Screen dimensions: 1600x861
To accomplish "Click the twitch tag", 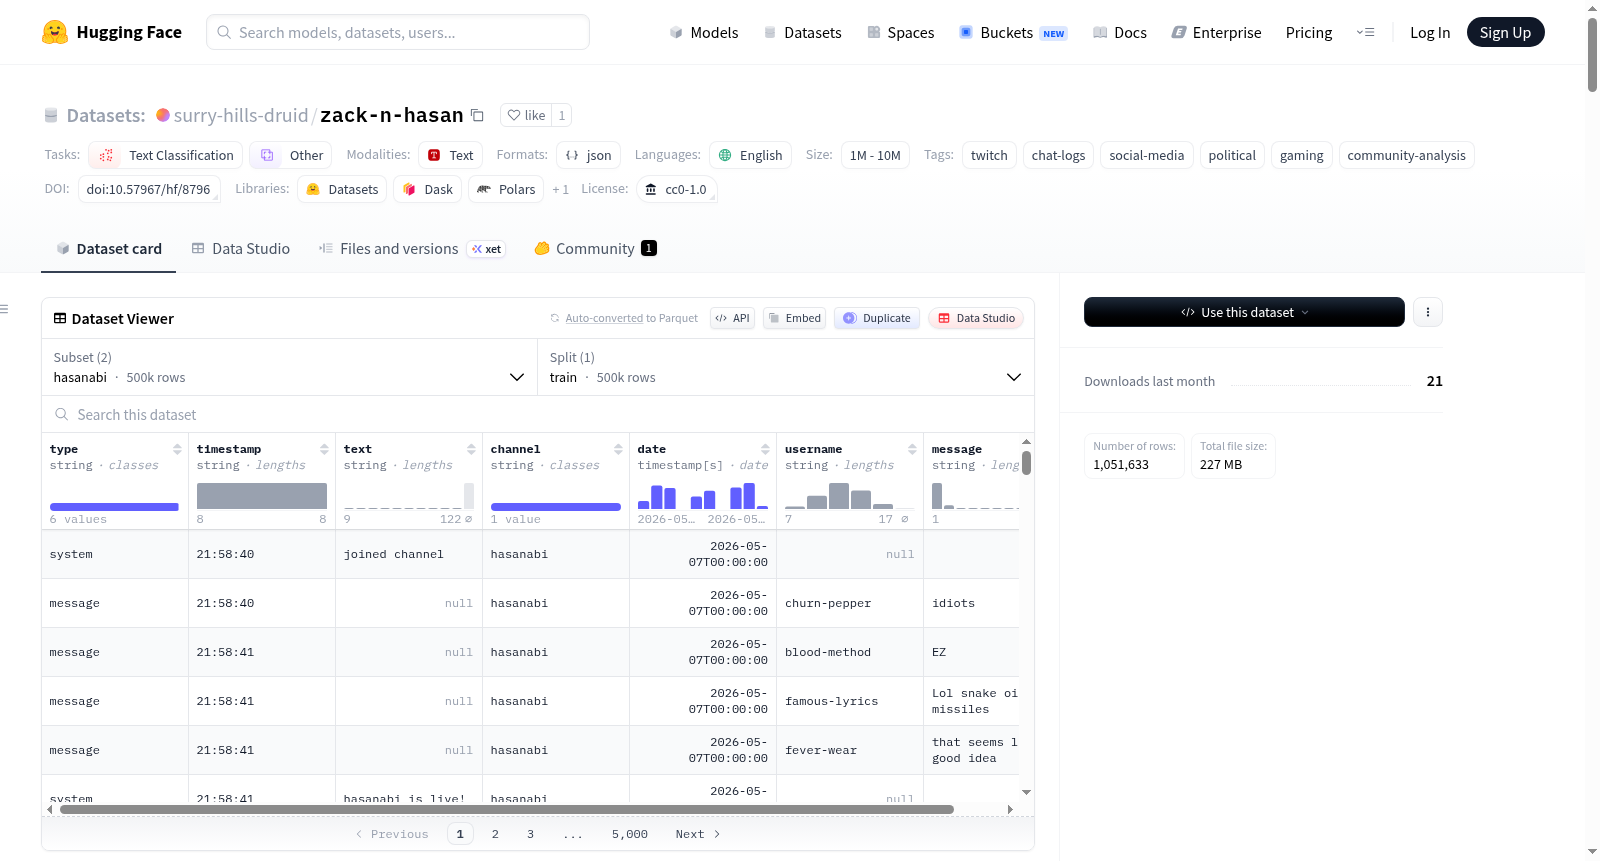I will tap(989, 155).
